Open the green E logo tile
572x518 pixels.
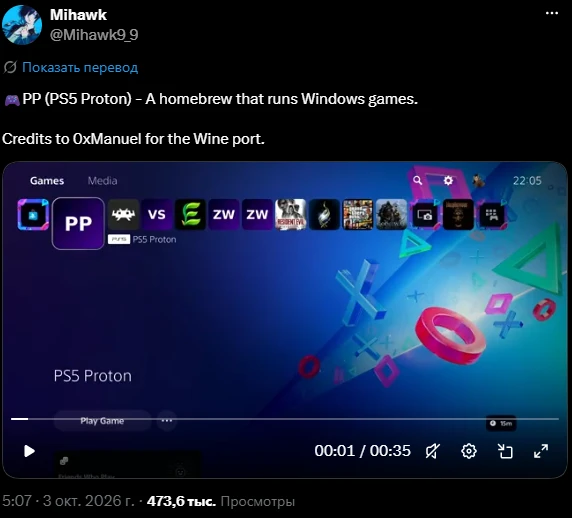click(x=190, y=214)
